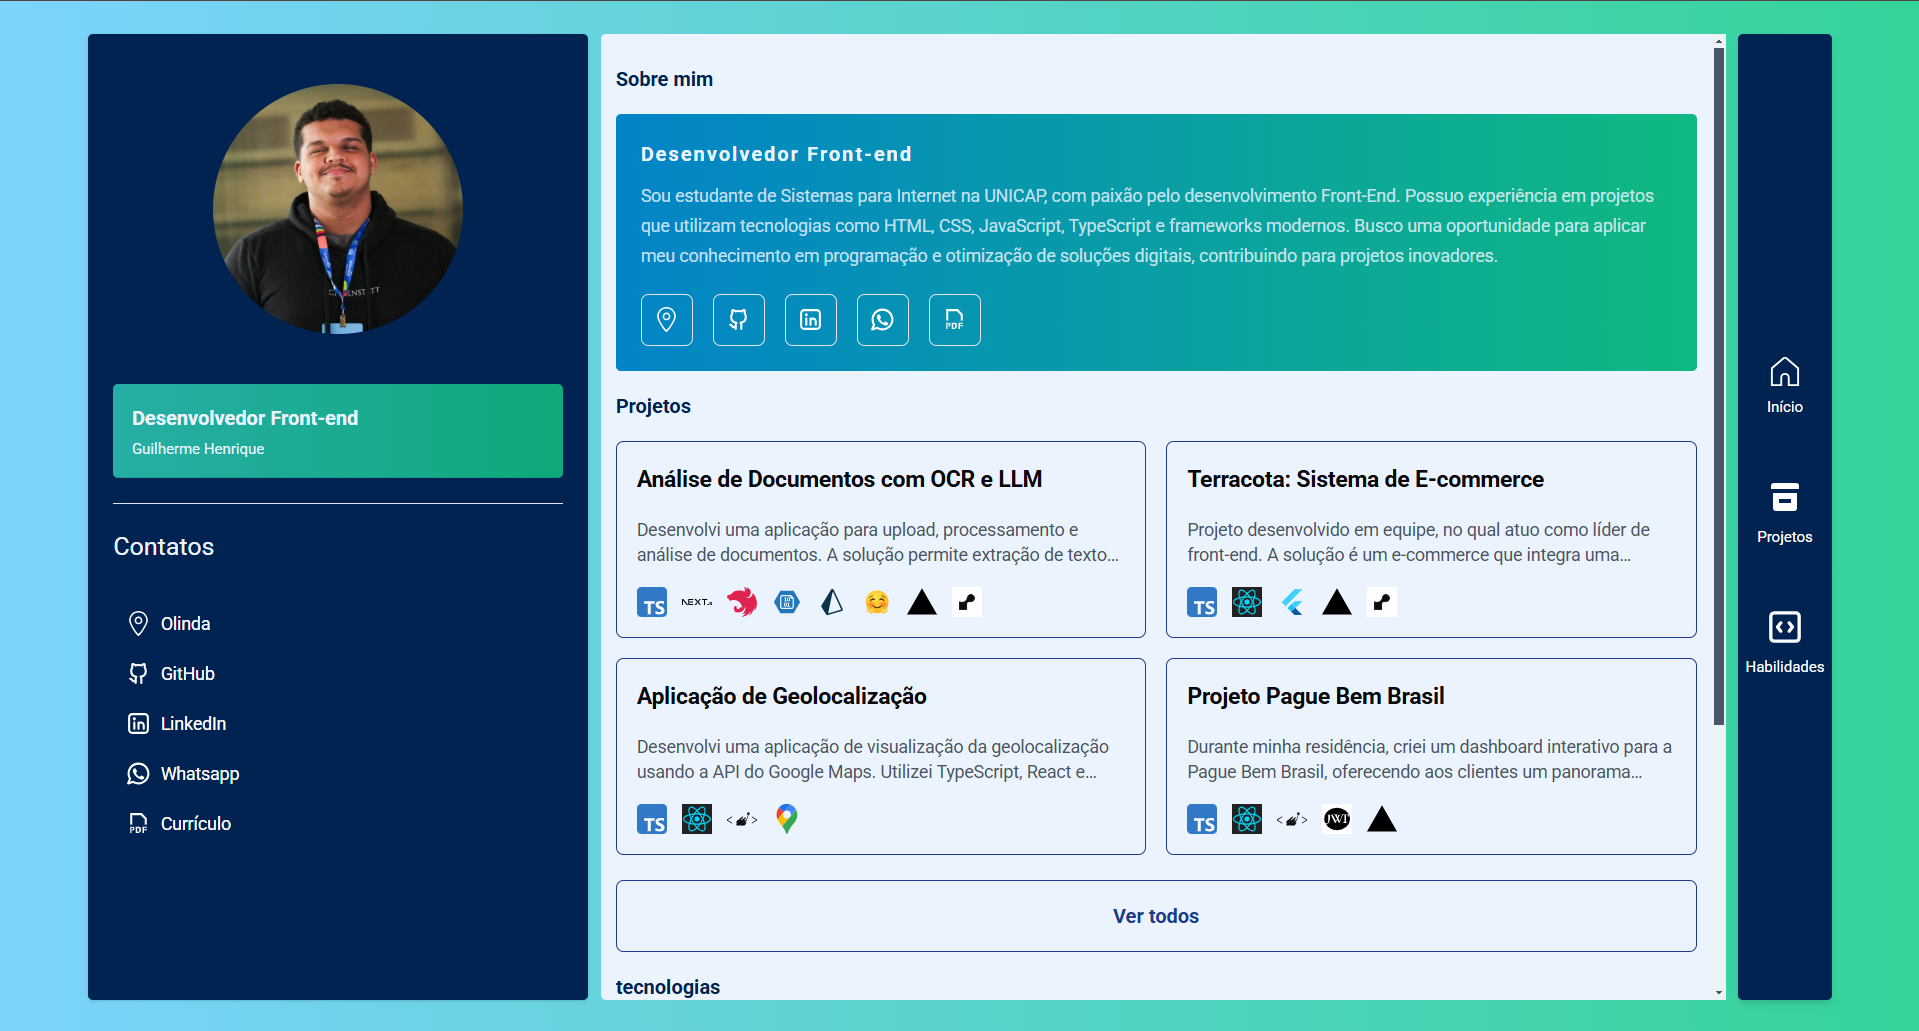The height and width of the screenshot is (1031, 1919).
Task: Go to Habilidades in right navigation
Action: point(1784,642)
